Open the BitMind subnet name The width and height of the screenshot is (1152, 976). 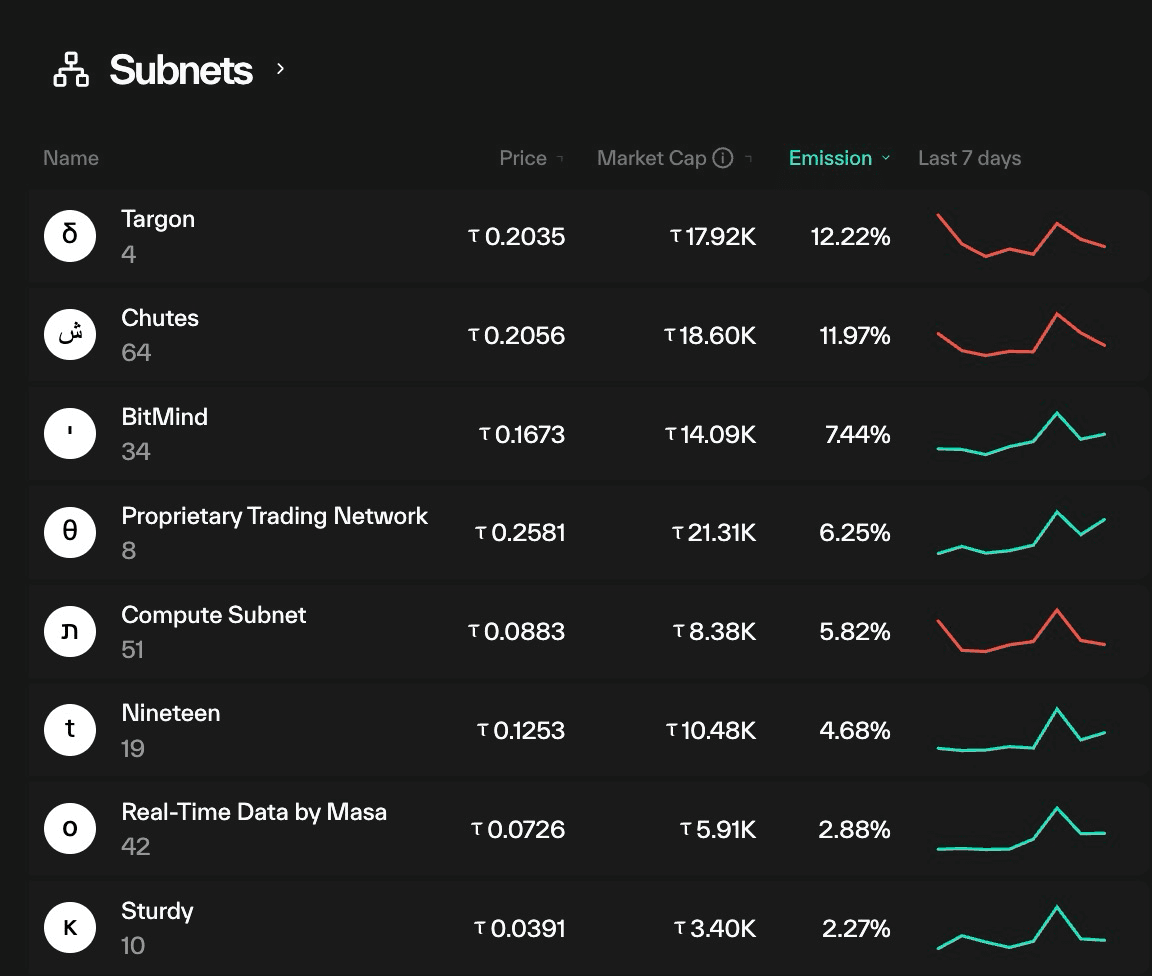pyautogui.click(x=165, y=417)
